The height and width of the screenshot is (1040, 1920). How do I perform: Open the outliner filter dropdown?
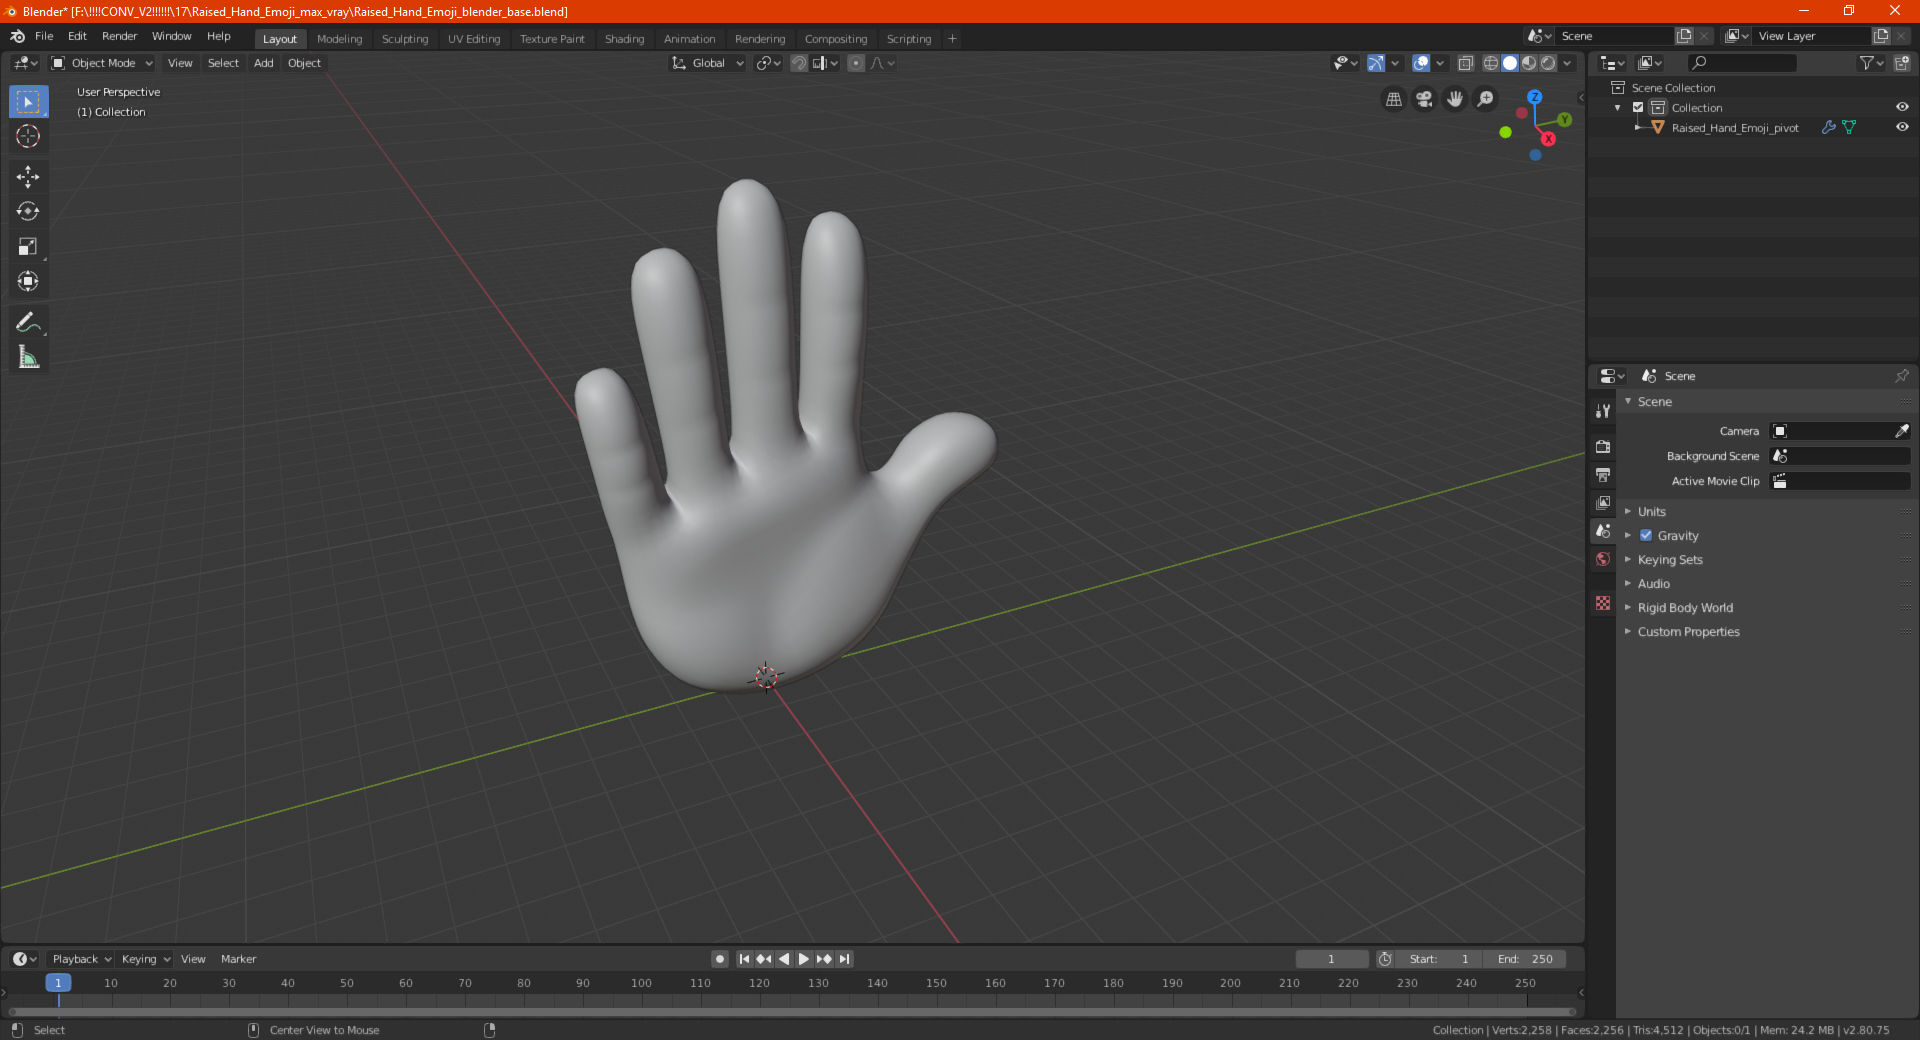[1871, 63]
